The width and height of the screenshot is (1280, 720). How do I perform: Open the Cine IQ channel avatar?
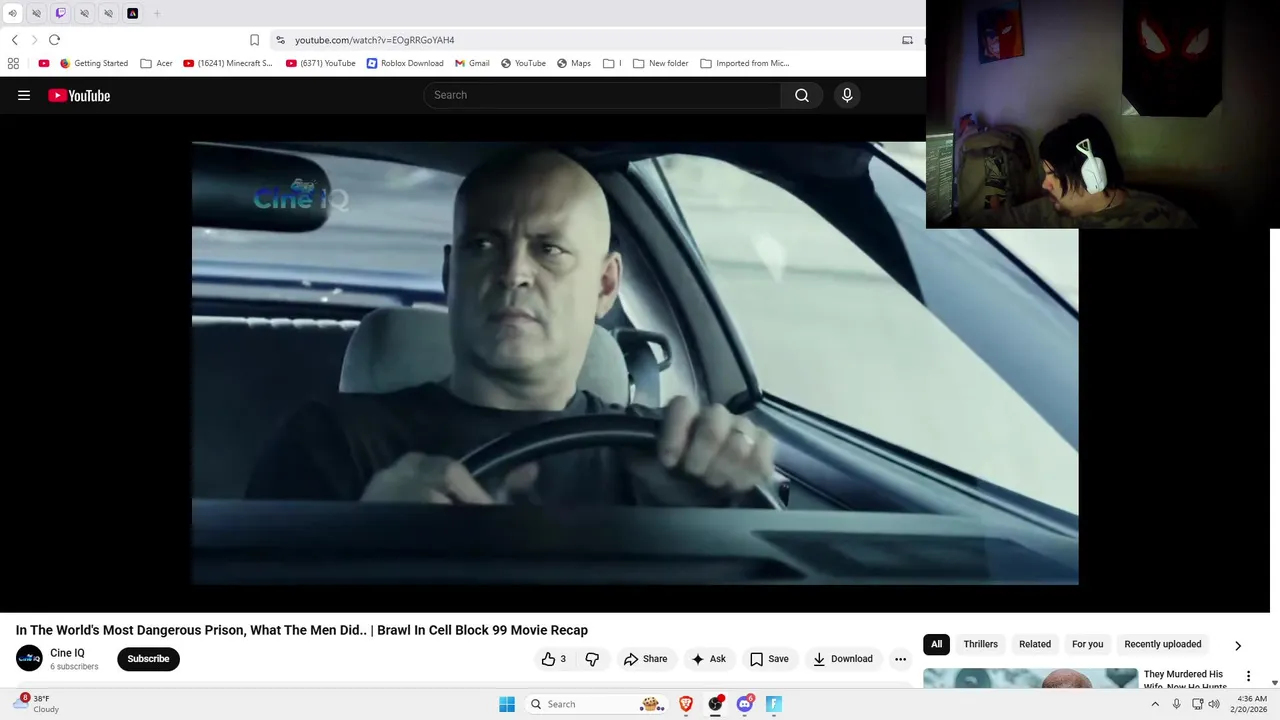pos(29,658)
